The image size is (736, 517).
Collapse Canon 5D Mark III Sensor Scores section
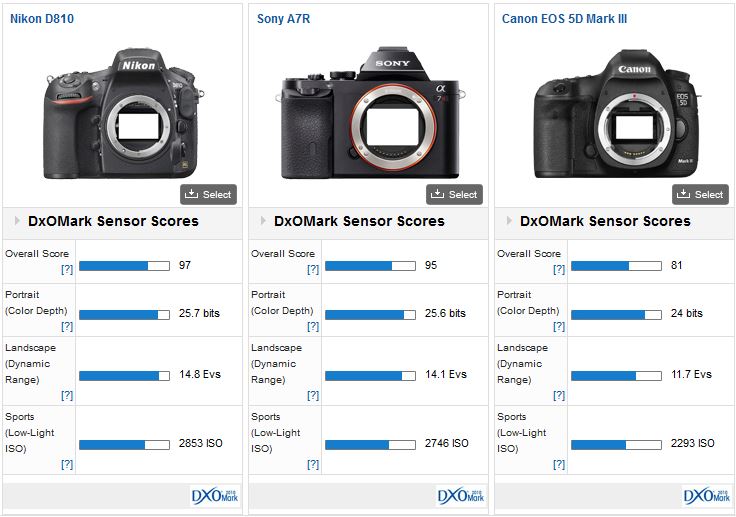pos(510,221)
